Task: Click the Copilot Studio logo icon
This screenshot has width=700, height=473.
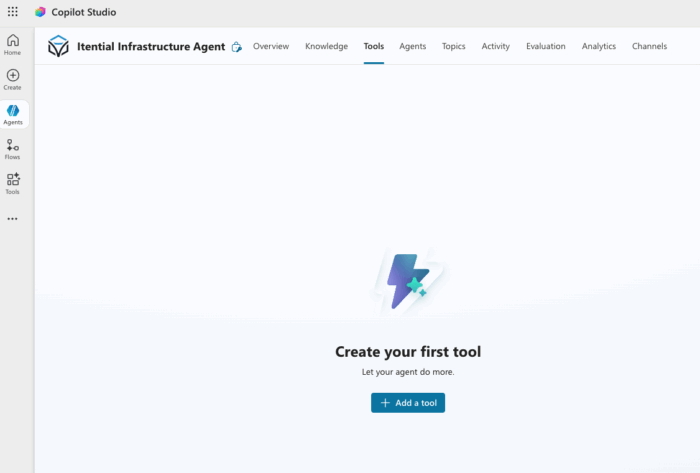Action: [x=40, y=12]
